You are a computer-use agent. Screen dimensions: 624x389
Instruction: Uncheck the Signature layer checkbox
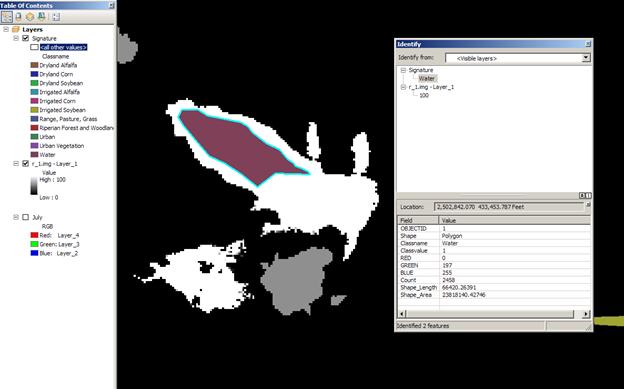pyautogui.click(x=26, y=38)
